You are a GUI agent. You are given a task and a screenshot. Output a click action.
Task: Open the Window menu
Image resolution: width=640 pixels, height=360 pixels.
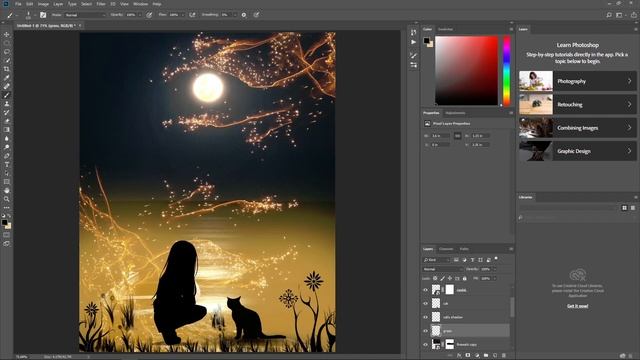click(141, 4)
